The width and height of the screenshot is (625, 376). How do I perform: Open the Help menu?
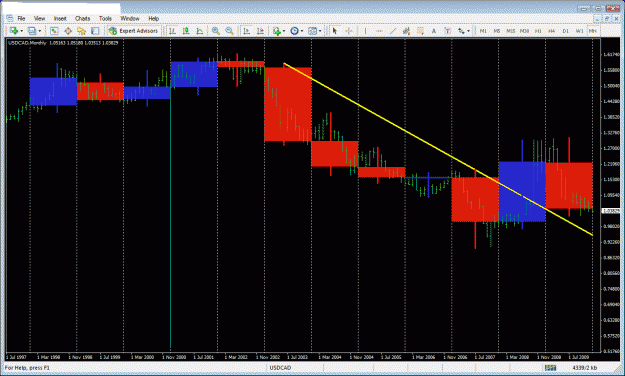click(x=153, y=18)
